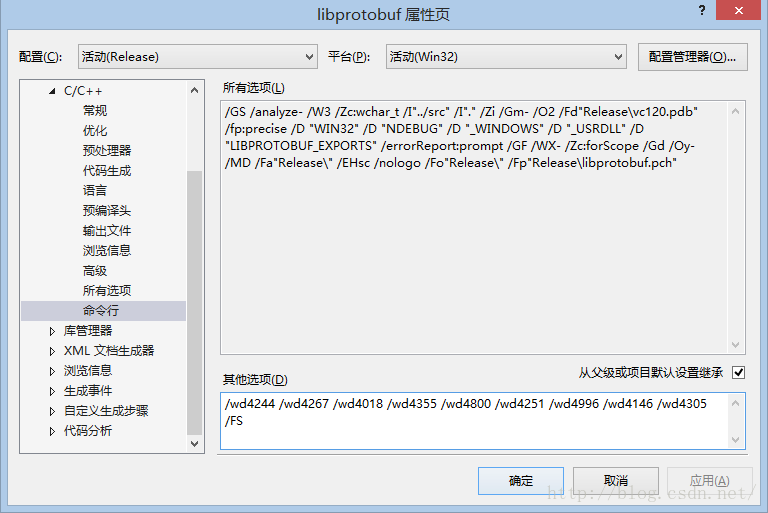Expand the XML 文档生成器 node
768x513 pixels.
(52, 351)
